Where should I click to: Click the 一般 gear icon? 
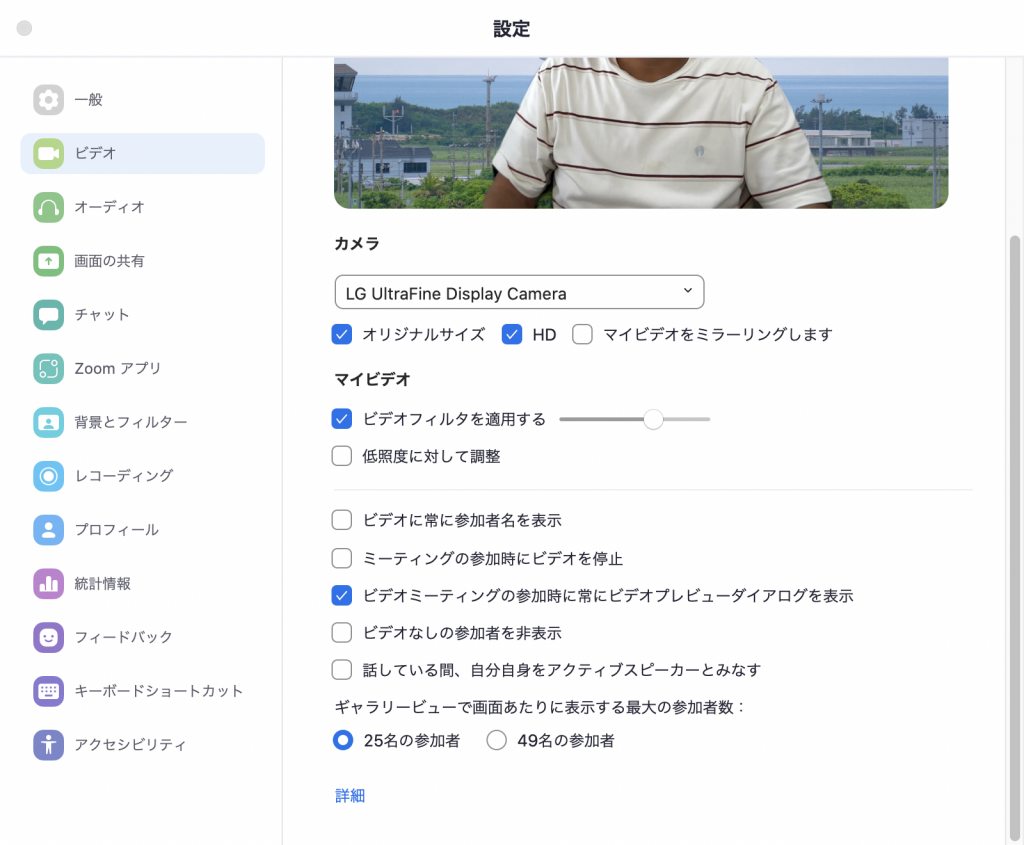pos(48,100)
